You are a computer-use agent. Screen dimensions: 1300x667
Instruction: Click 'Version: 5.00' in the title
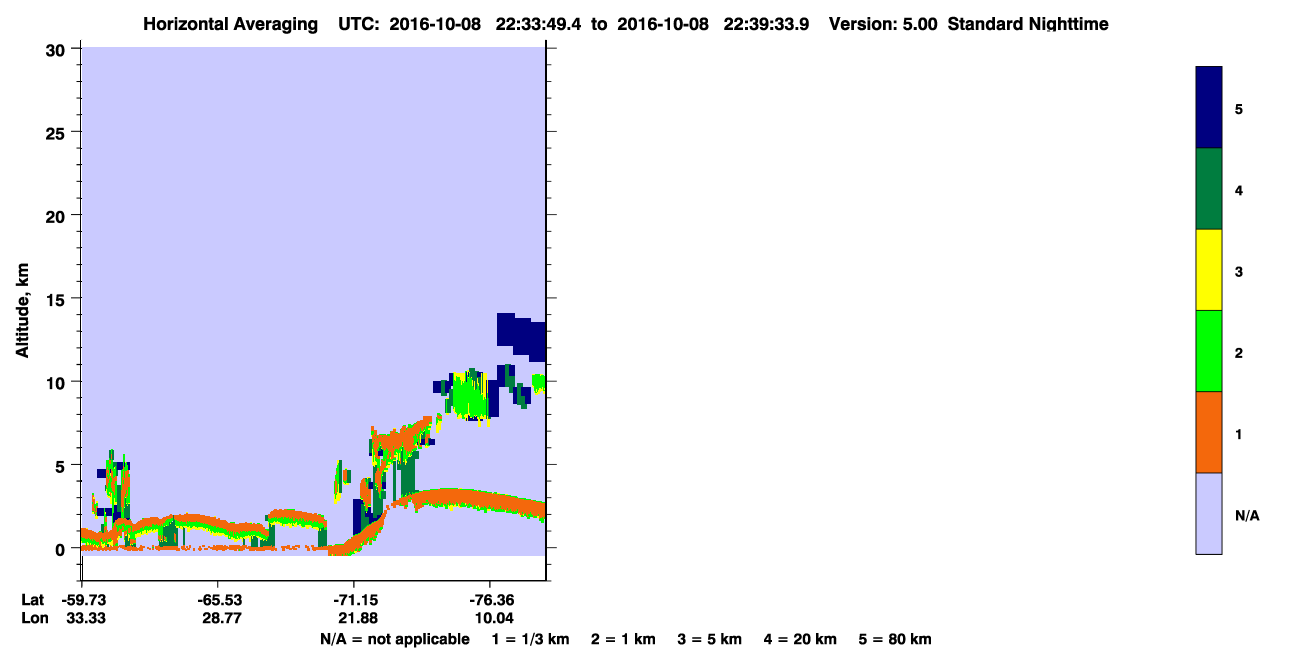click(x=883, y=24)
